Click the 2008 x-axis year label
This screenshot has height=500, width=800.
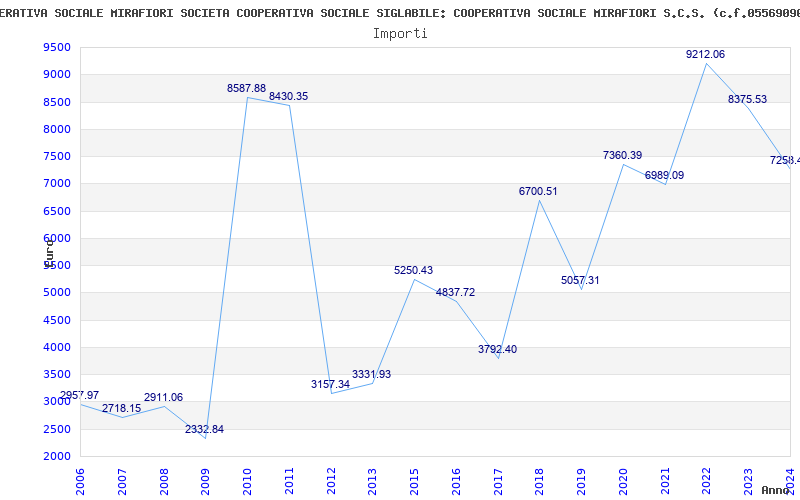(164, 482)
